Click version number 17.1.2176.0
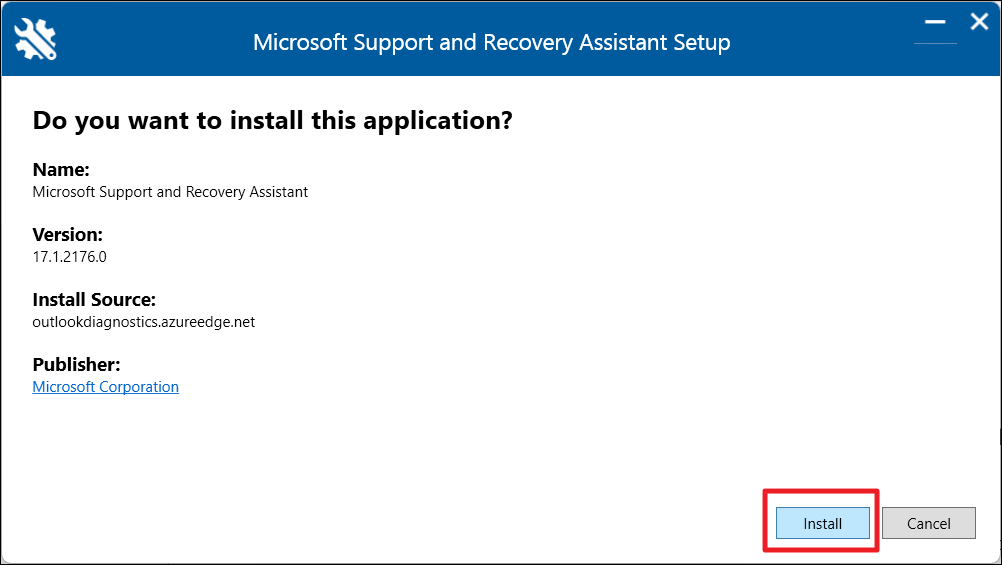The height and width of the screenshot is (565, 1002). tap(69, 257)
